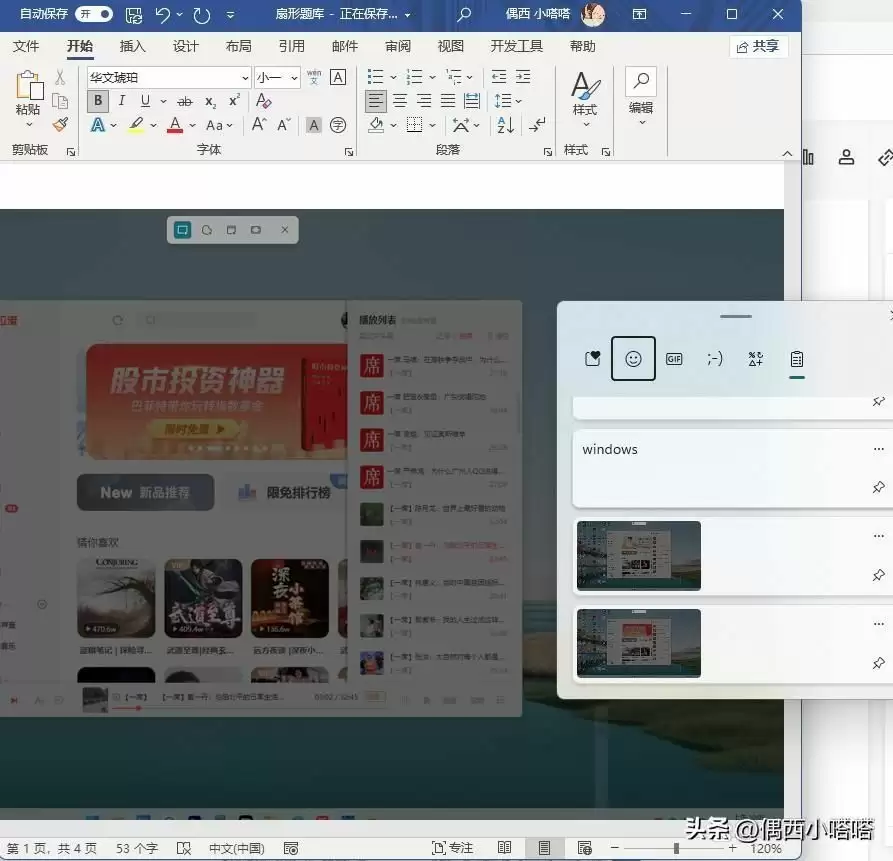The height and width of the screenshot is (861, 893).
Task: Click the clear formatting icon in the Font group
Action: tap(264, 101)
